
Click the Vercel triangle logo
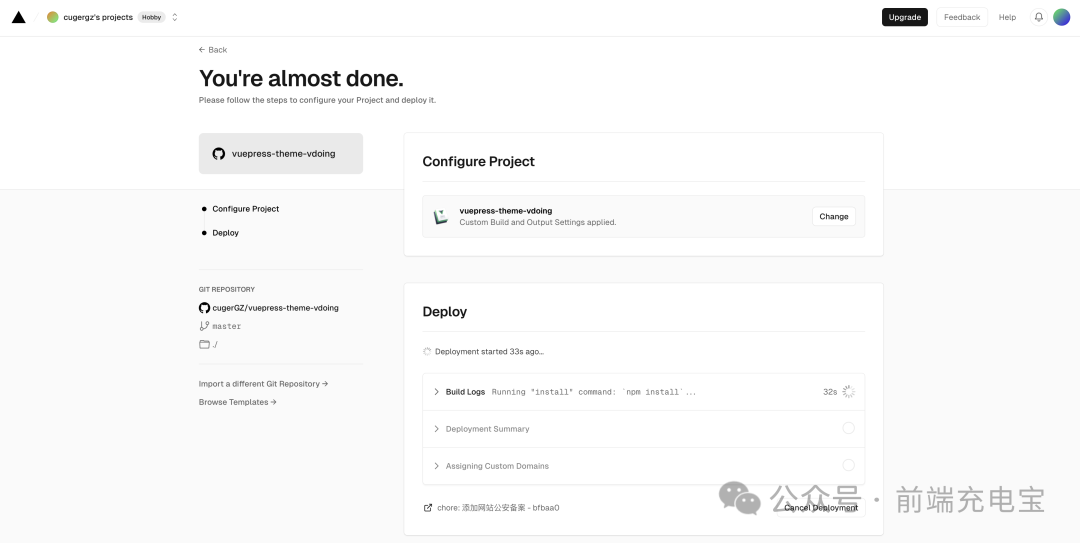19,17
